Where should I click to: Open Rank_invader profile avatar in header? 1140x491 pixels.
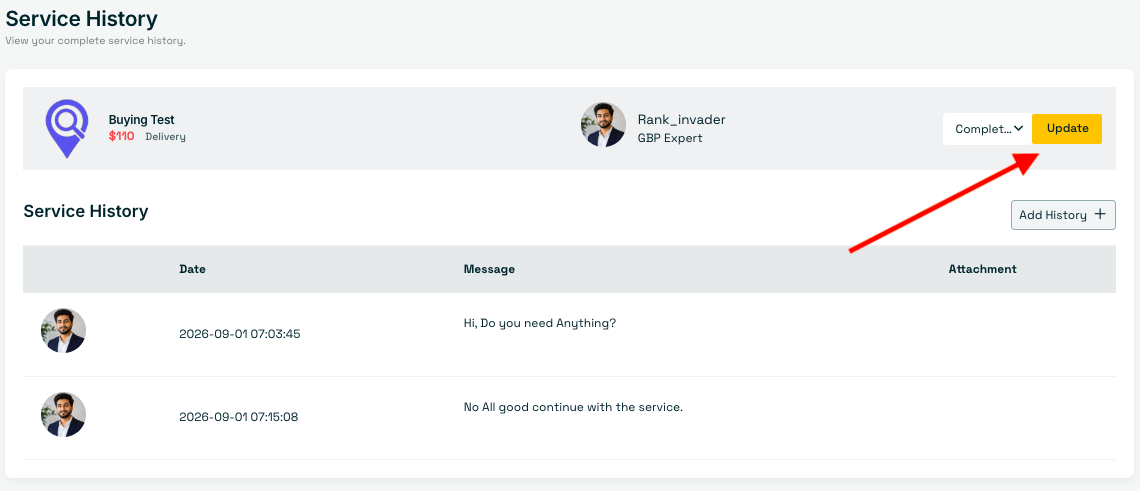(603, 125)
